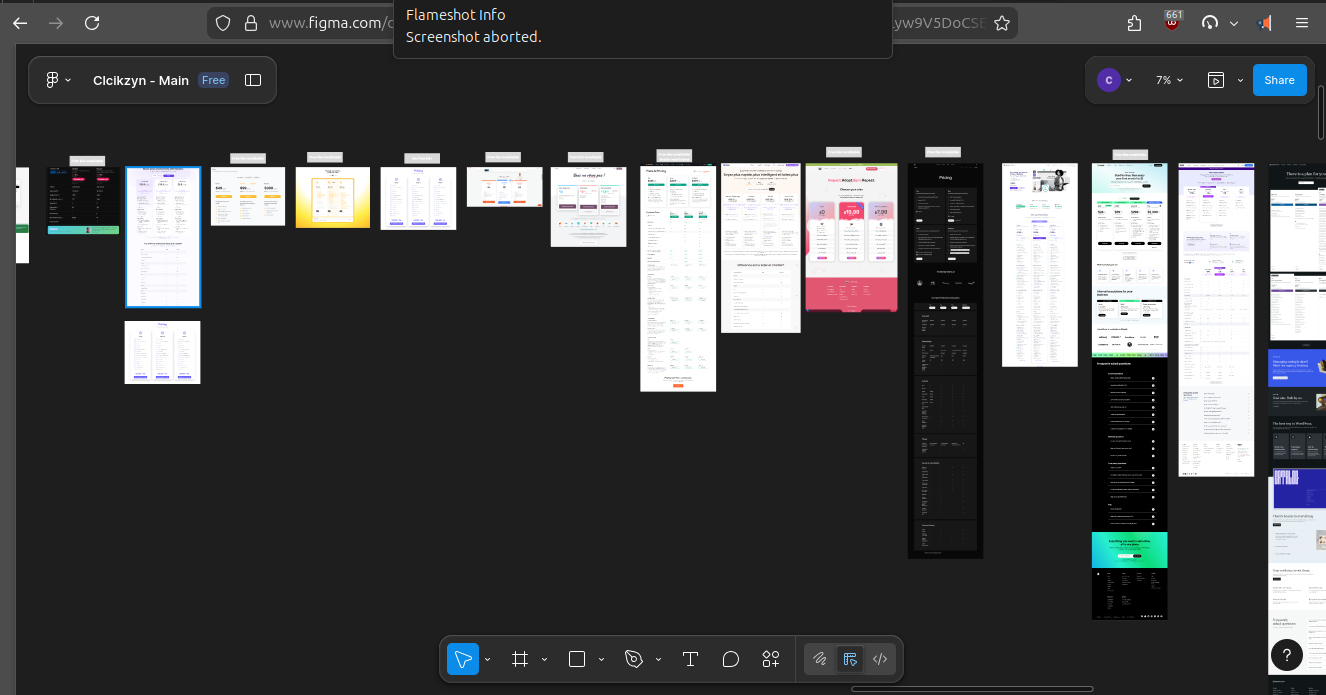The height and width of the screenshot is (695, 1326).
Task: Toggle the sidebar panel visibility icon
Action: pyautogui.click(x=253, y=80)
